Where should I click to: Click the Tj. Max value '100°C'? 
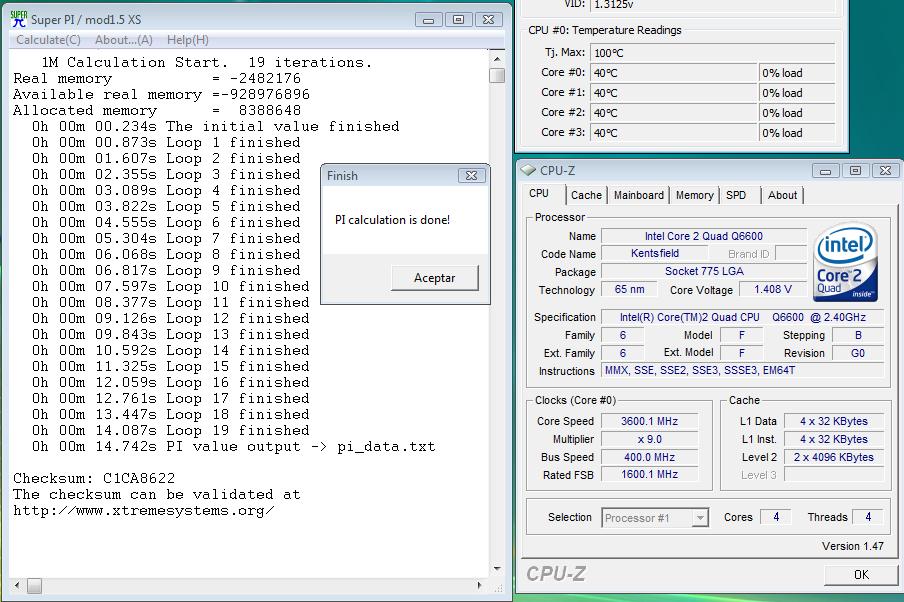pos(713,53)
